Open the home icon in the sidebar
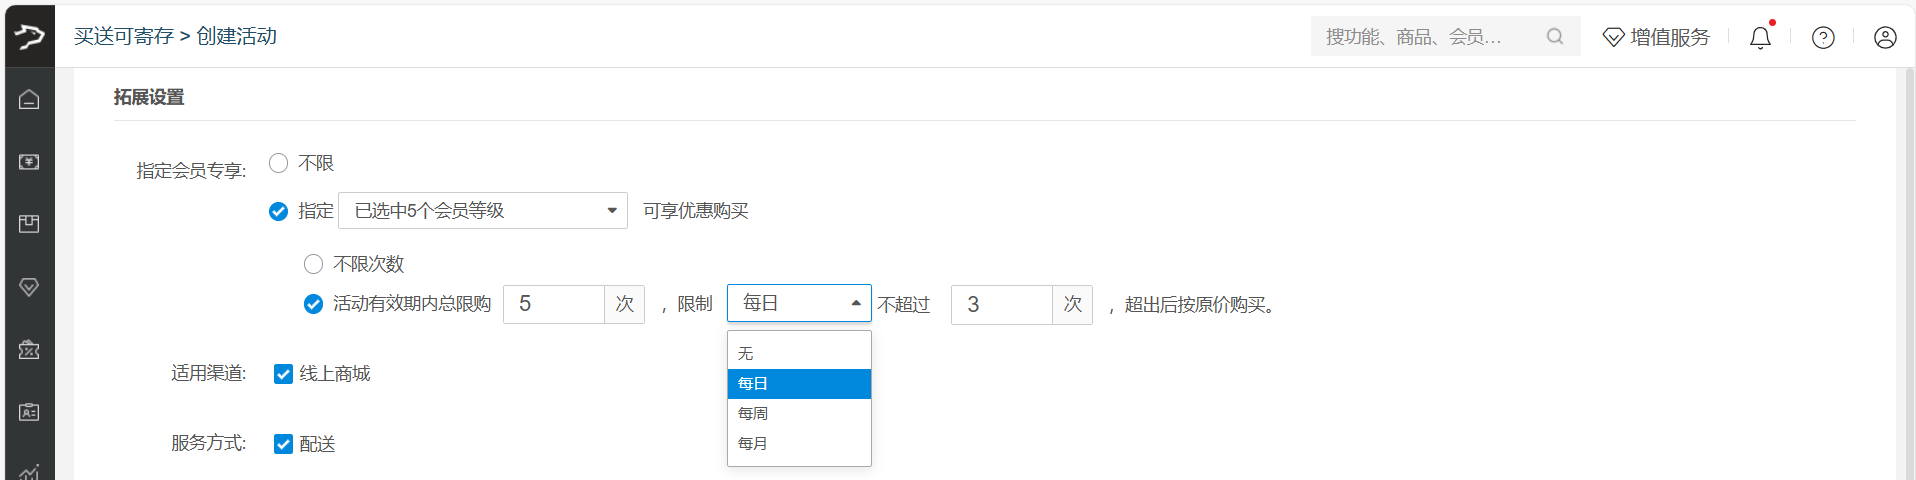Image resolution: width=1916 pixels, height=480 pixels. pyautogui.click(x=29, y=99)
